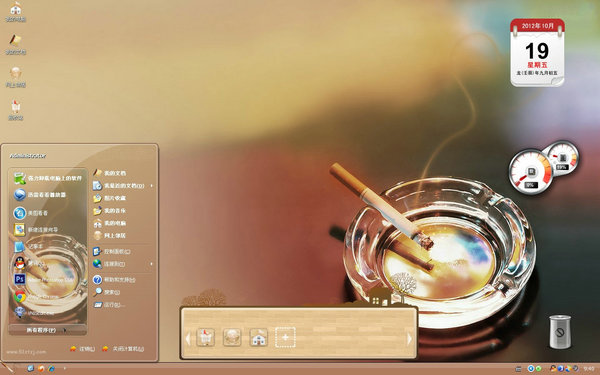Open Run dialog from Start menu

(109, 305)
